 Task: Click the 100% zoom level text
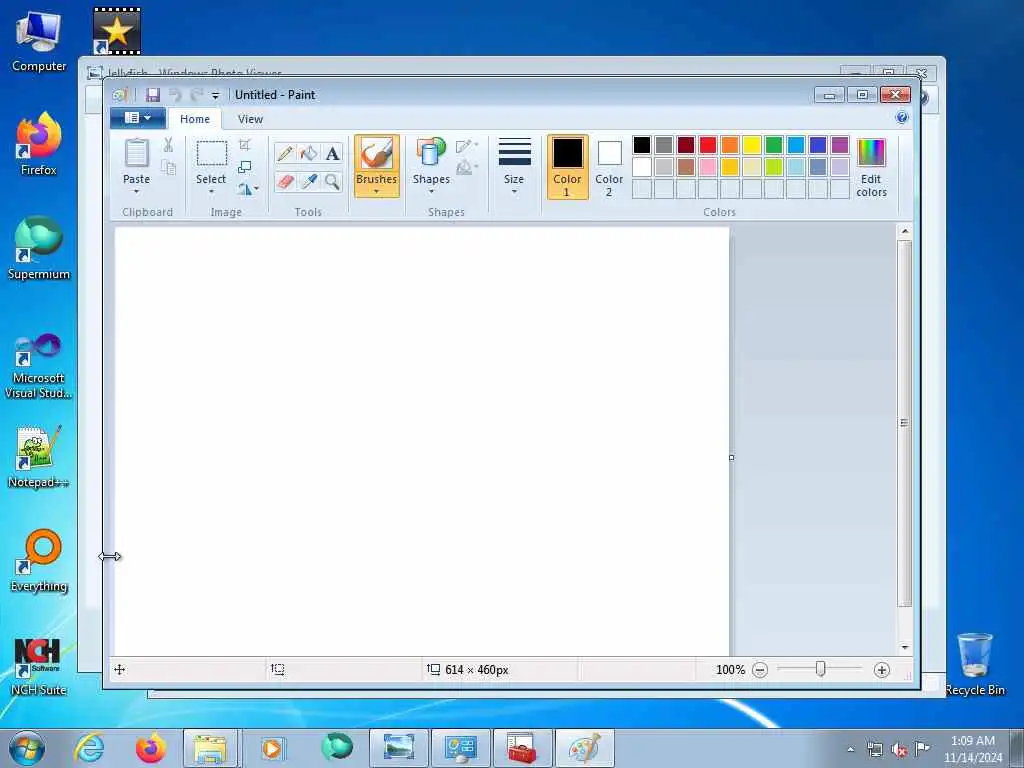pyautogui.click(x=730, y=670)
